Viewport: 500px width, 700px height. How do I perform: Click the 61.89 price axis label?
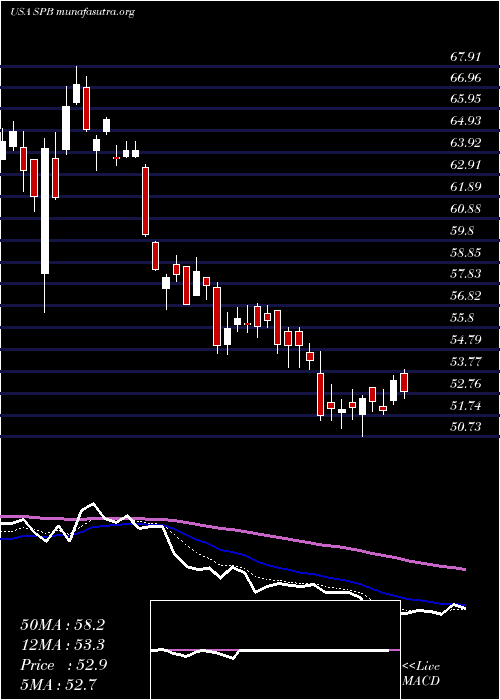tap(466, 187)
